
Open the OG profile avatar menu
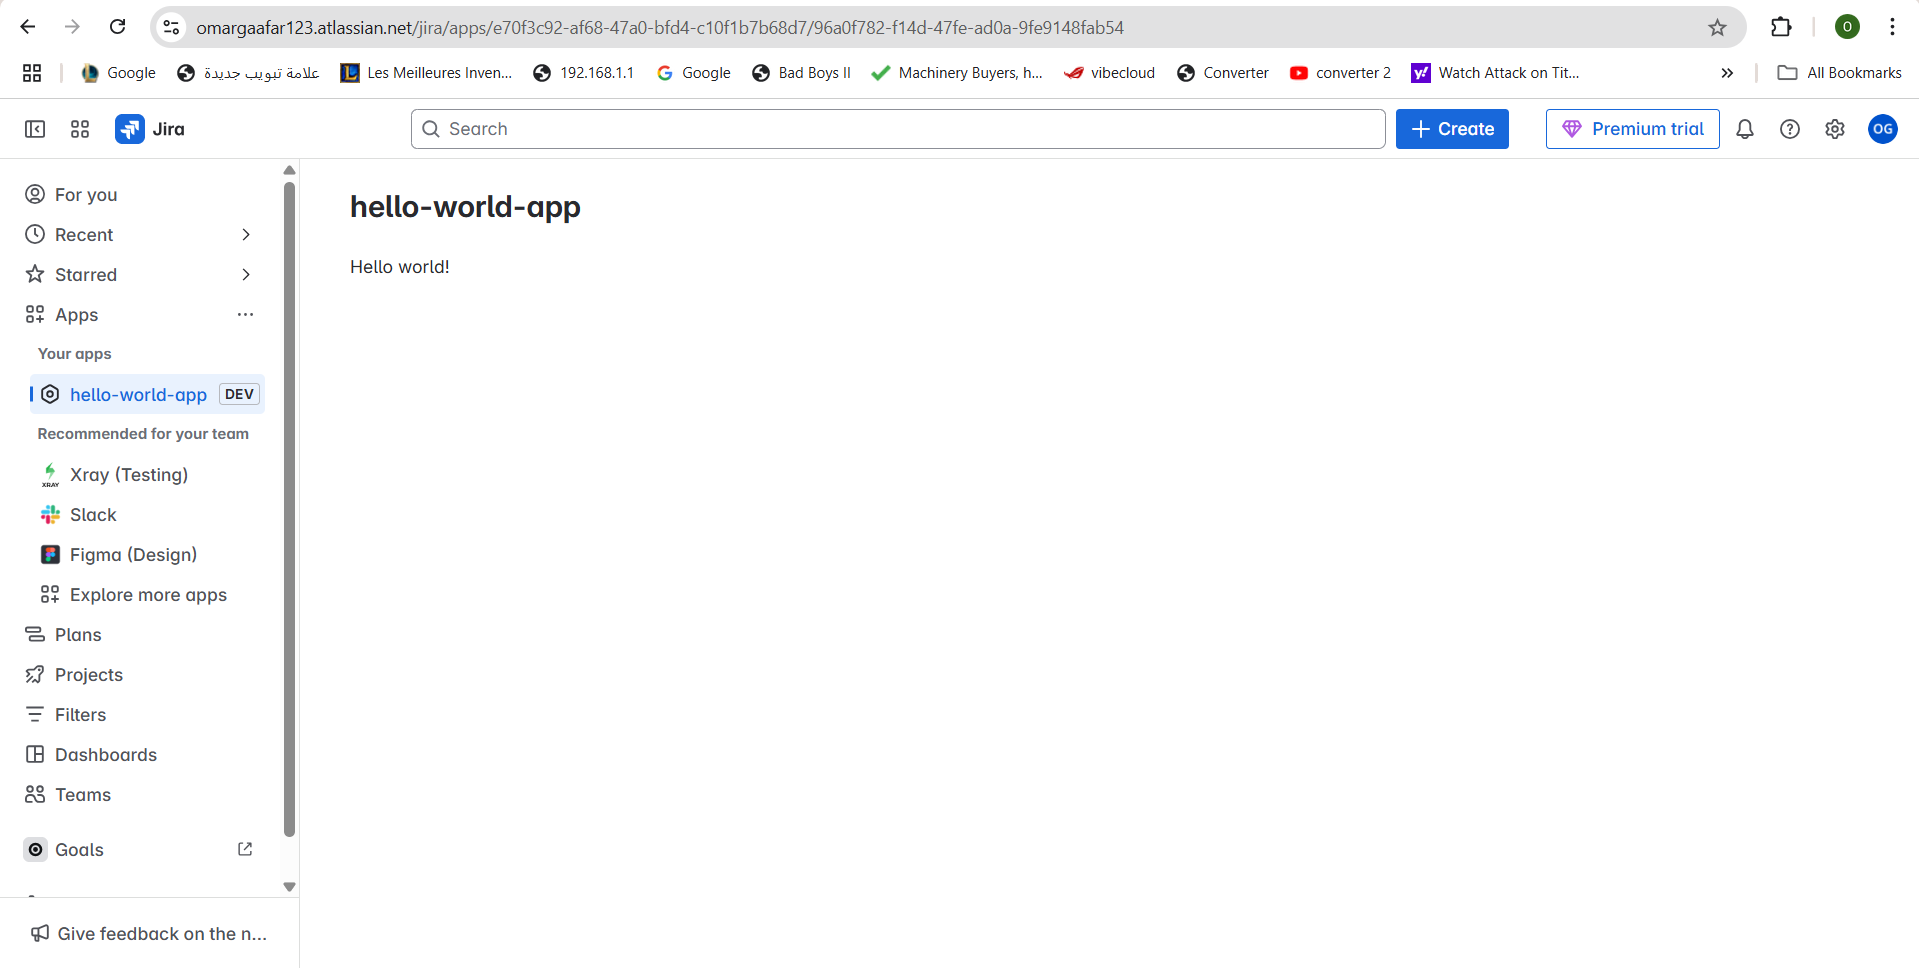(x=1882, y=129)
